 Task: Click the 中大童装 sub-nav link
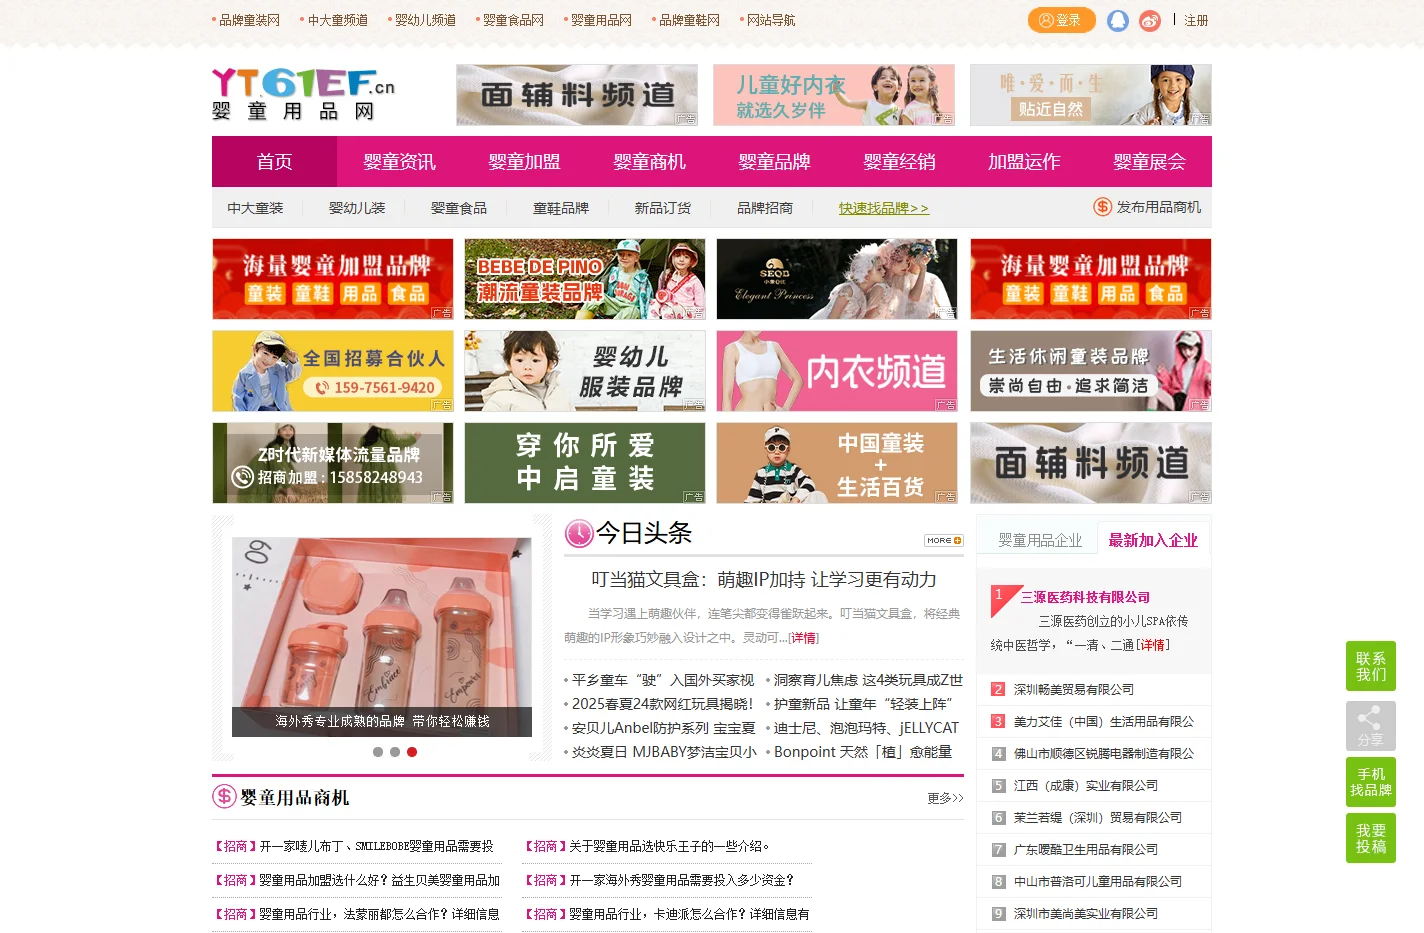pyautogui.click(x=255, y=208)
